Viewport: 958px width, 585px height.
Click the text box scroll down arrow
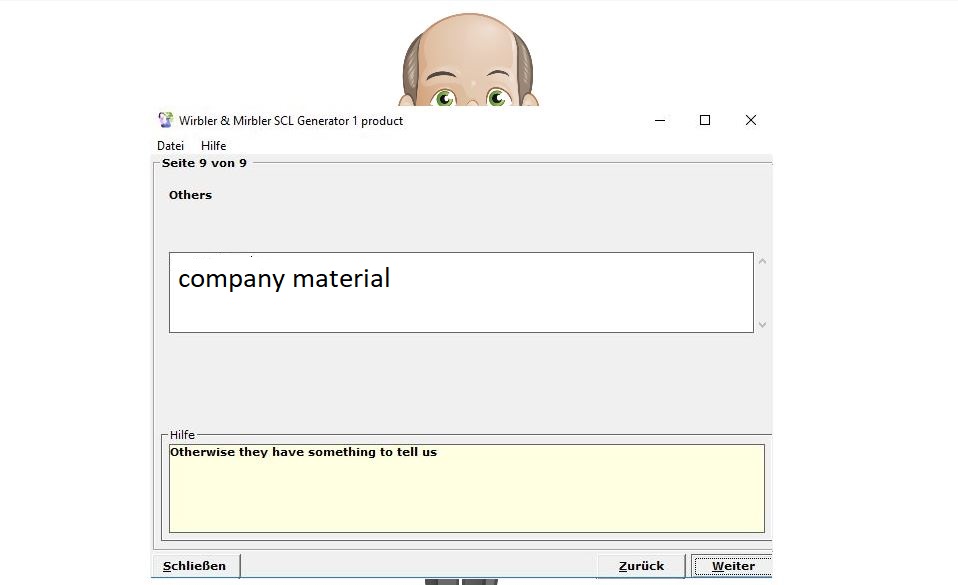(x=762, y=324)
